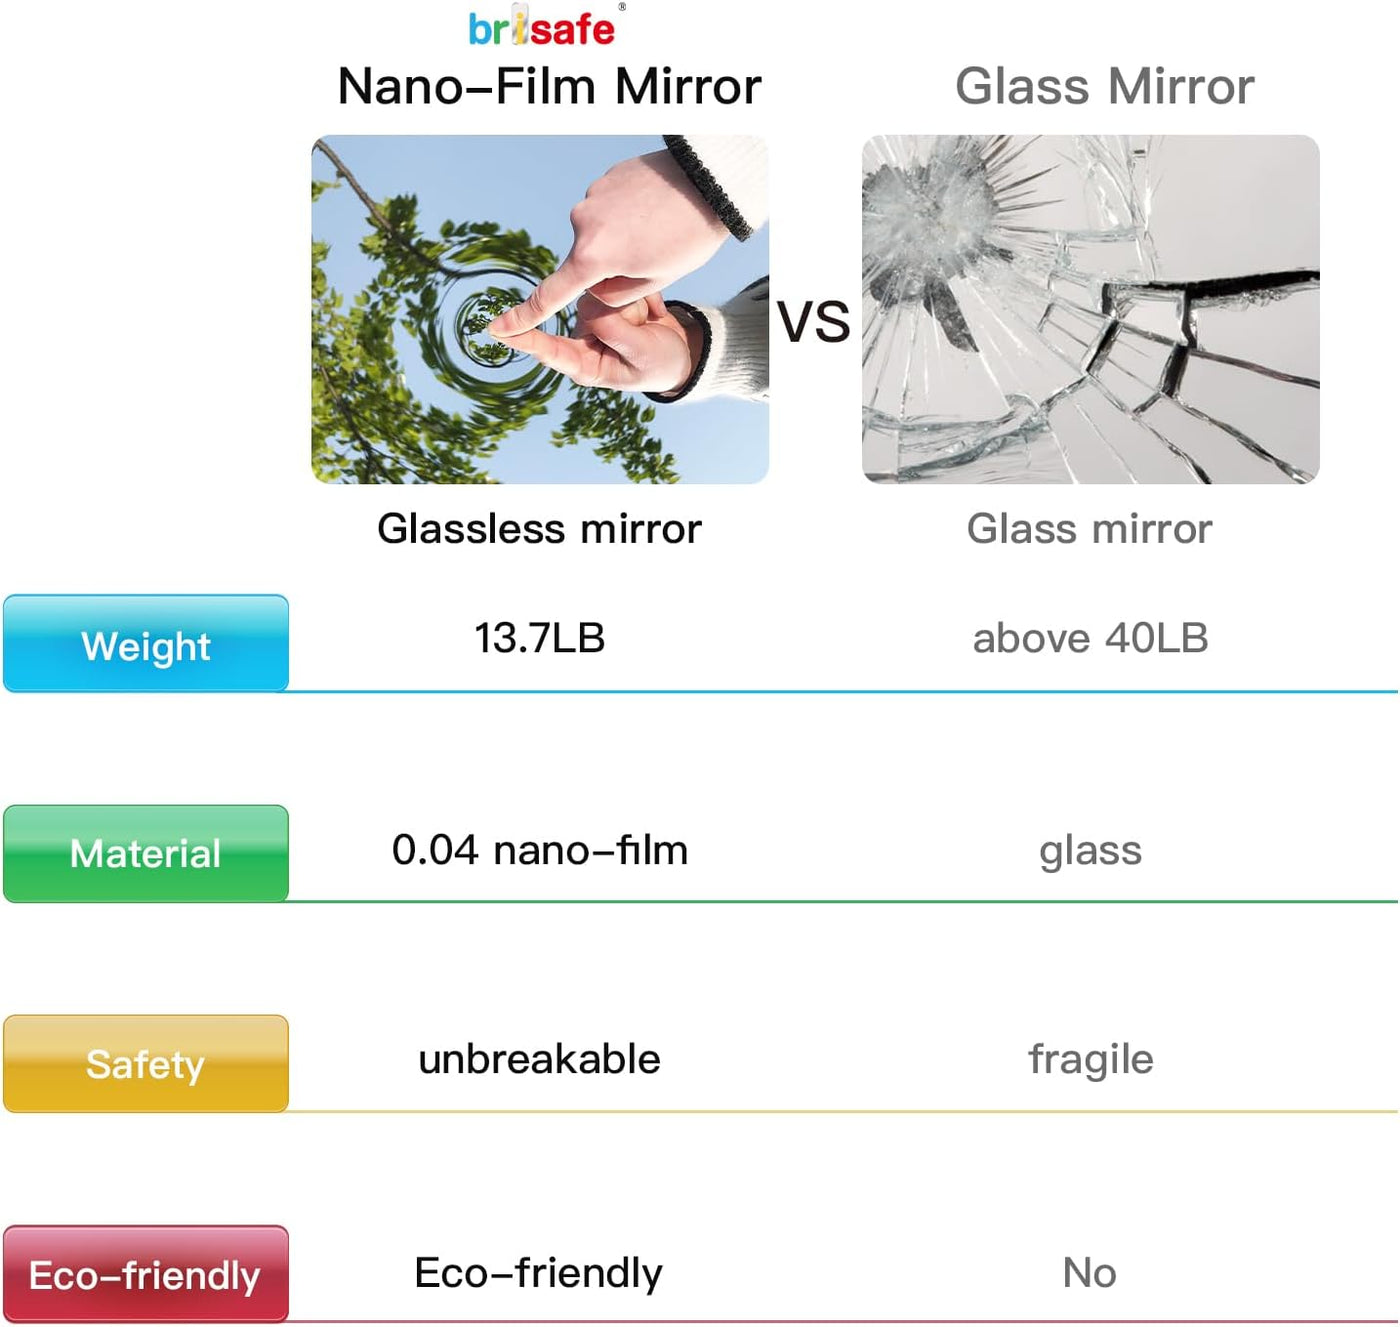Click the Glassless mirror caption

[x=539, y=528]
